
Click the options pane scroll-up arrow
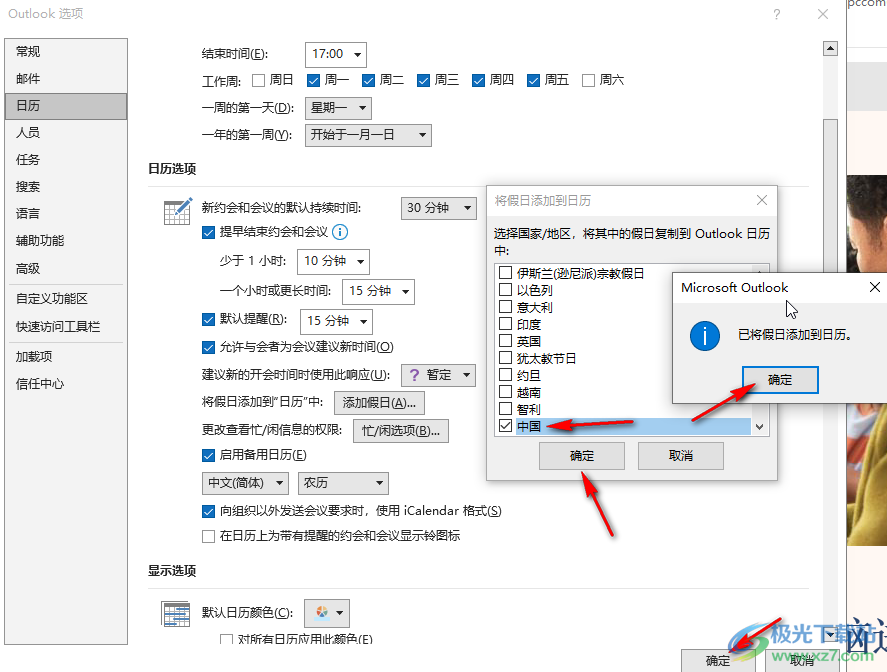(x=830, y=49)
